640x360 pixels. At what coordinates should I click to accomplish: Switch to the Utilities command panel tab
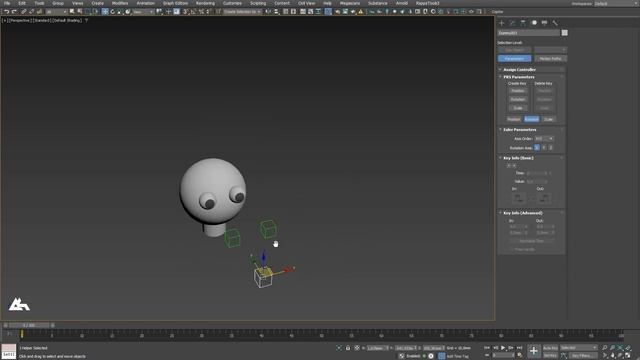[x=555, y=23]
